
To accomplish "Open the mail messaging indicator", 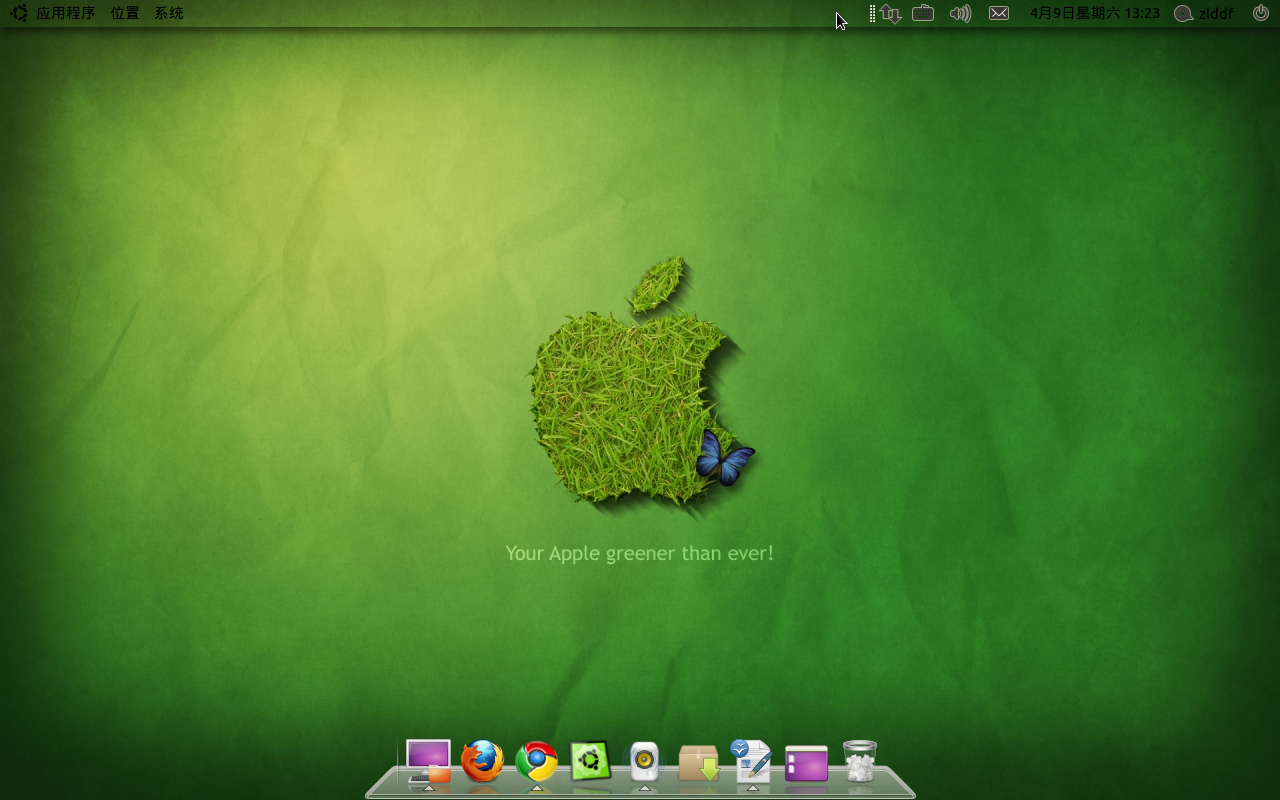I will point(999,13).
